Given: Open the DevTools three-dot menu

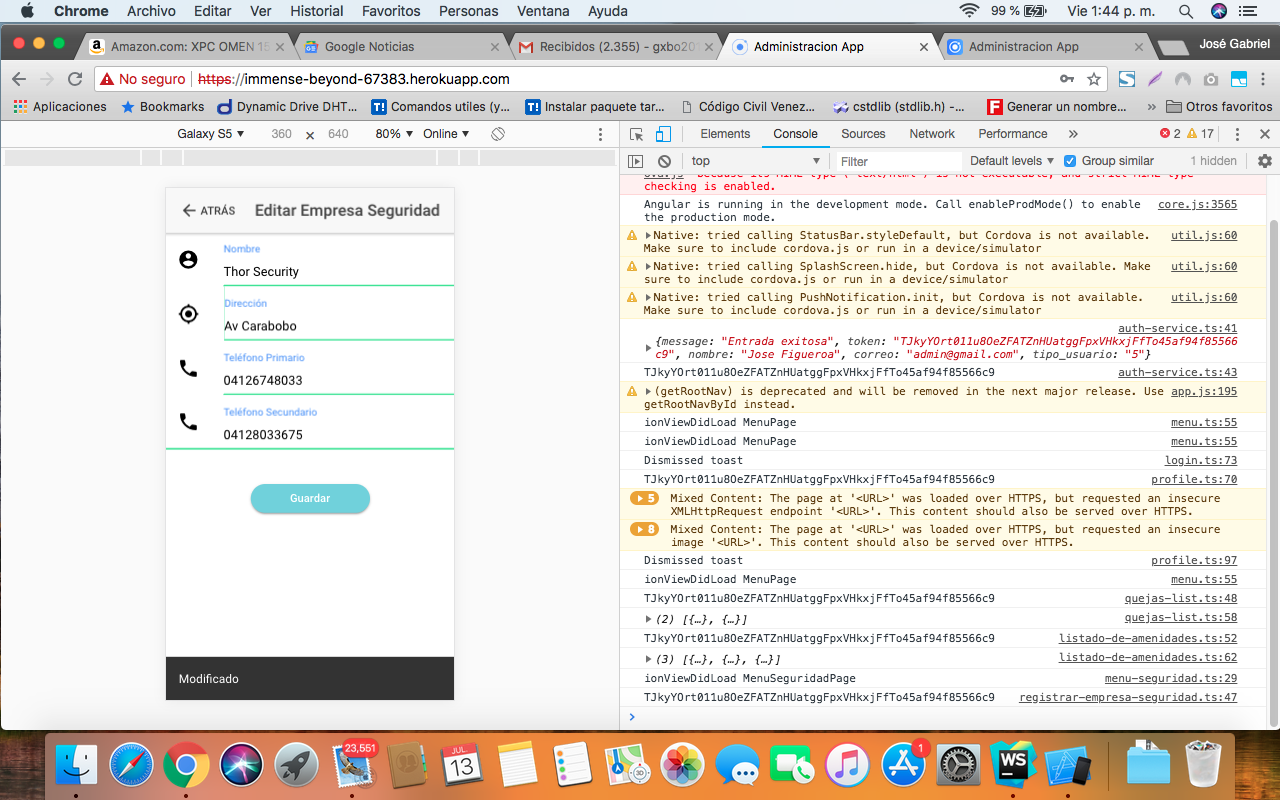Looking at the screenshot, I should pyautogui.click(x=1237, y=134).
